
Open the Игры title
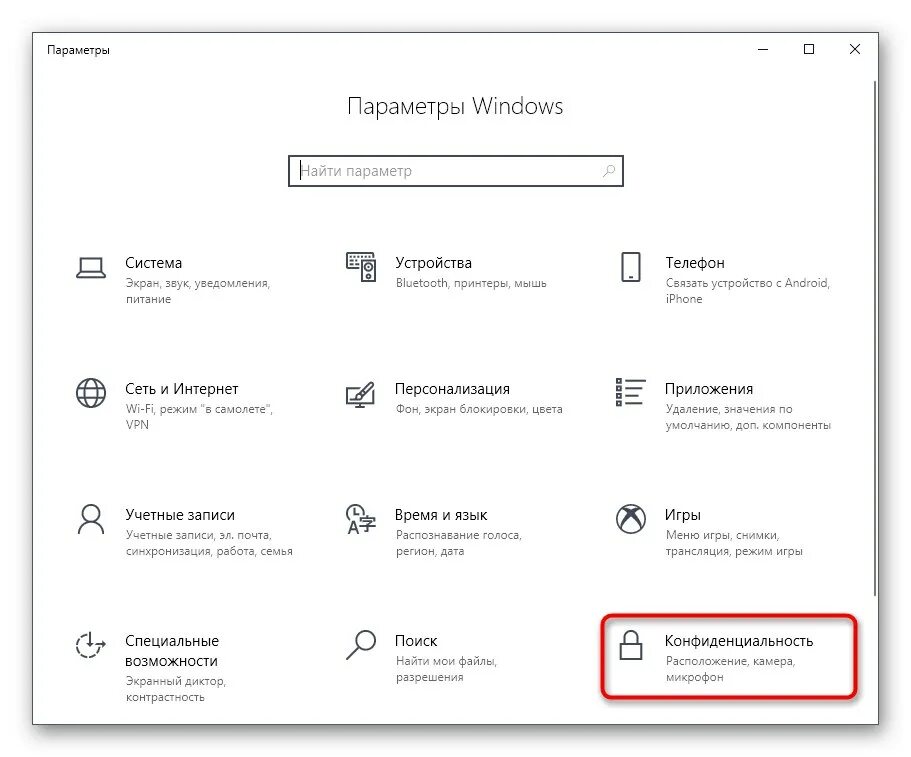click(683, 515)
